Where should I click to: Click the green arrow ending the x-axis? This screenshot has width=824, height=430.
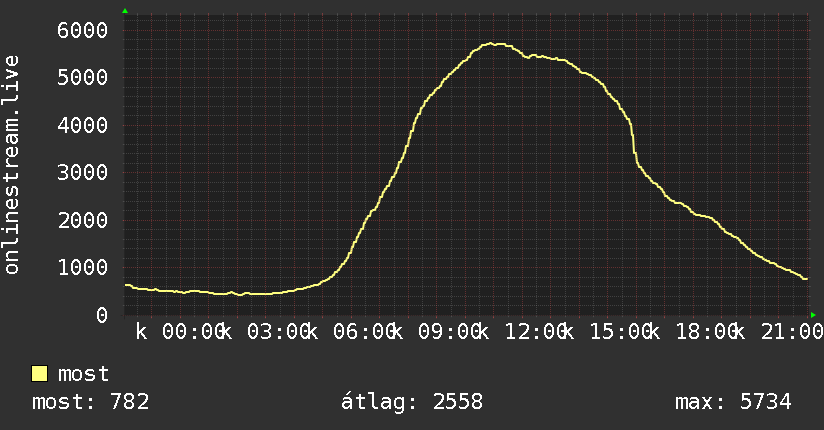813,315
